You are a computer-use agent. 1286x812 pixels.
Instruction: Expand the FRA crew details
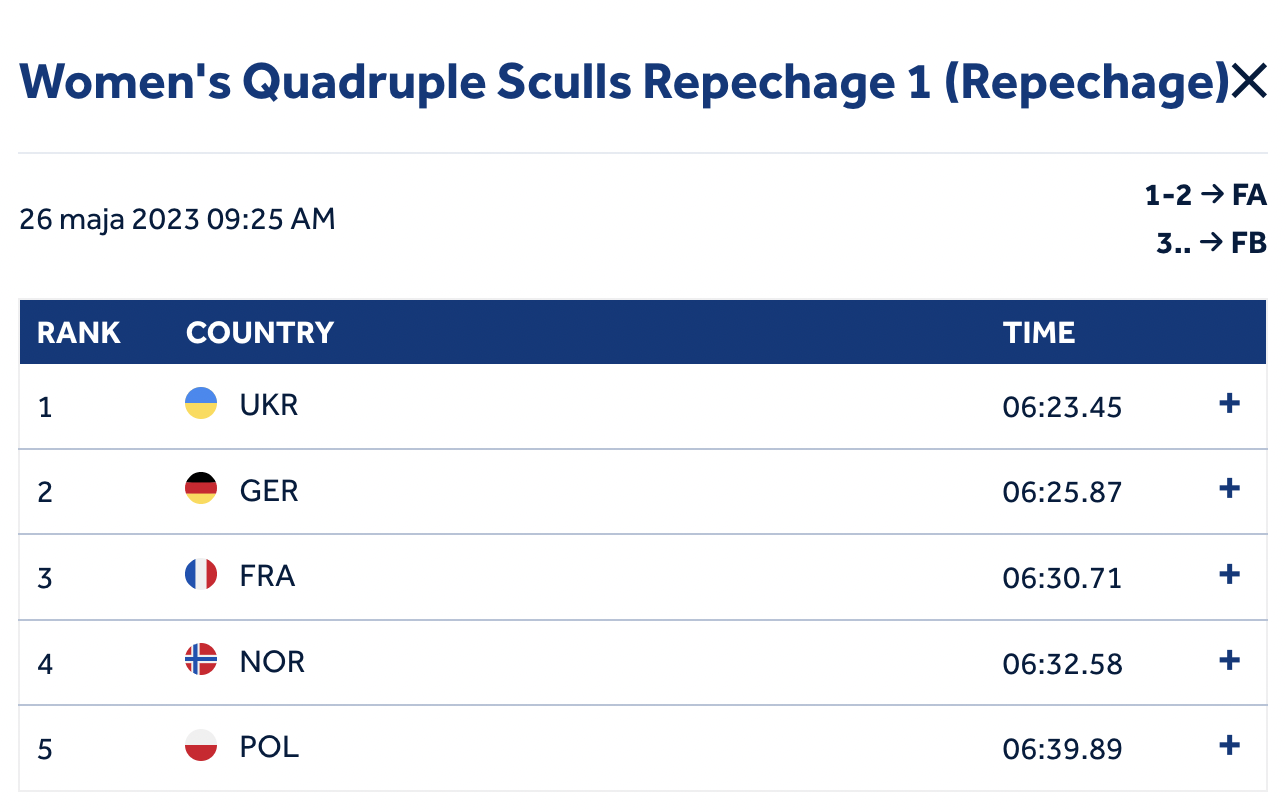[1230, 574]
